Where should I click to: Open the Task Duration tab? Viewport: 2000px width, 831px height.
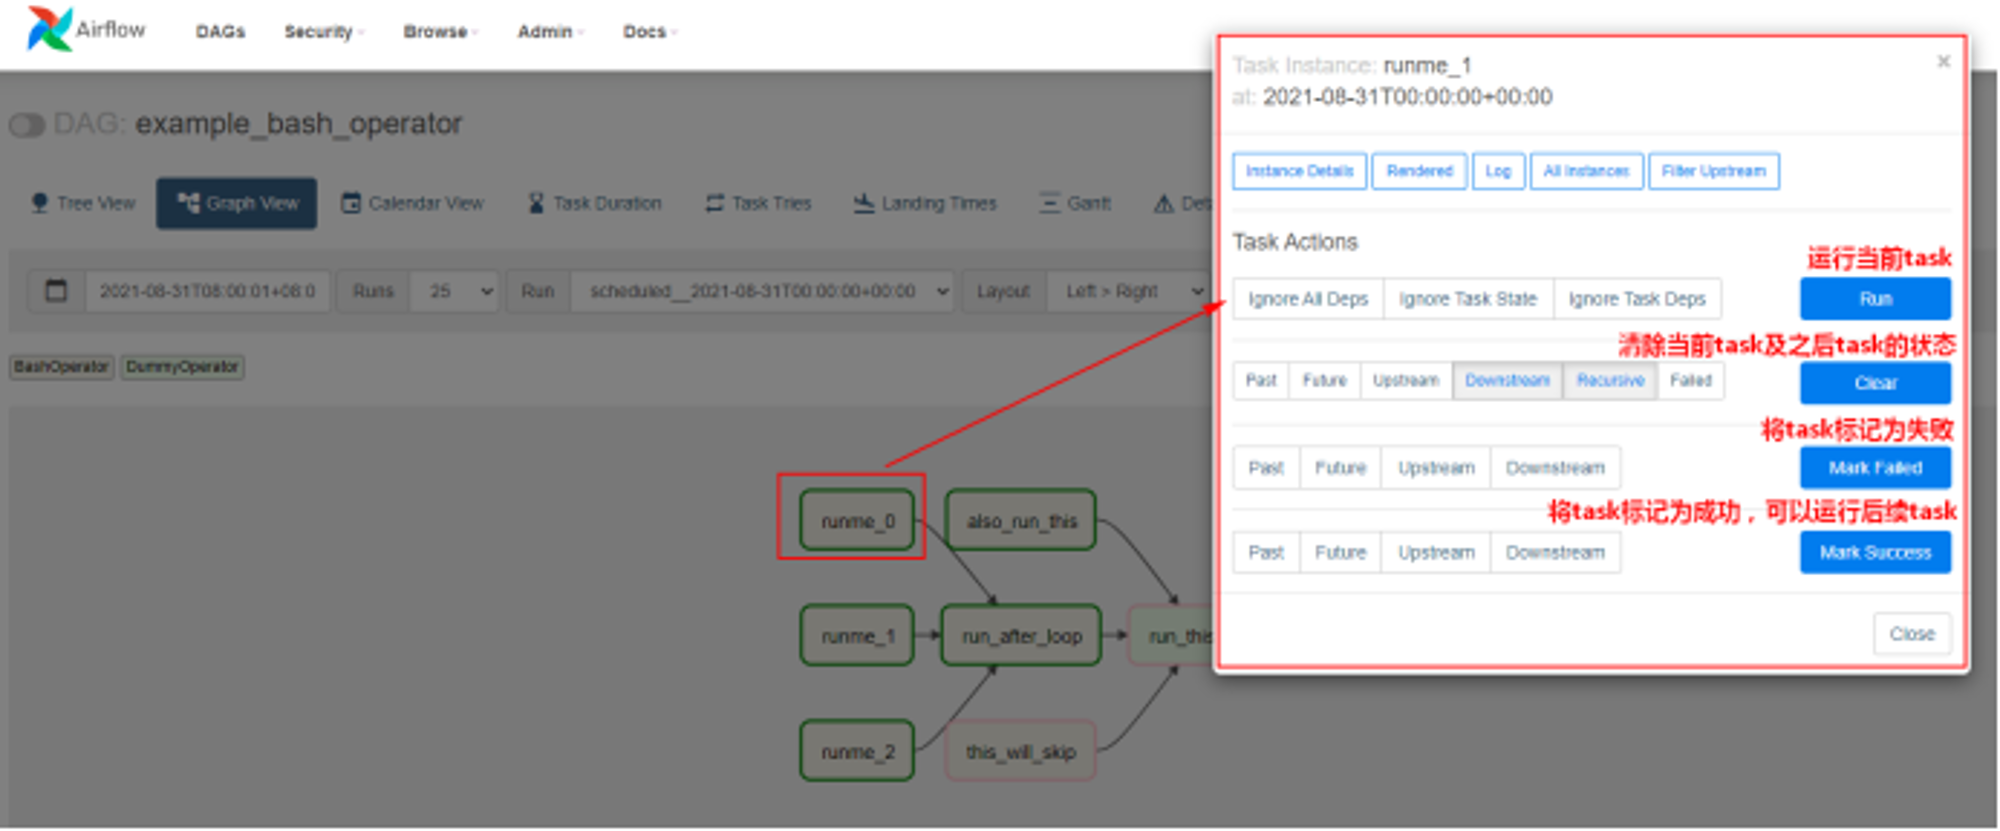[x=595, y=203]
